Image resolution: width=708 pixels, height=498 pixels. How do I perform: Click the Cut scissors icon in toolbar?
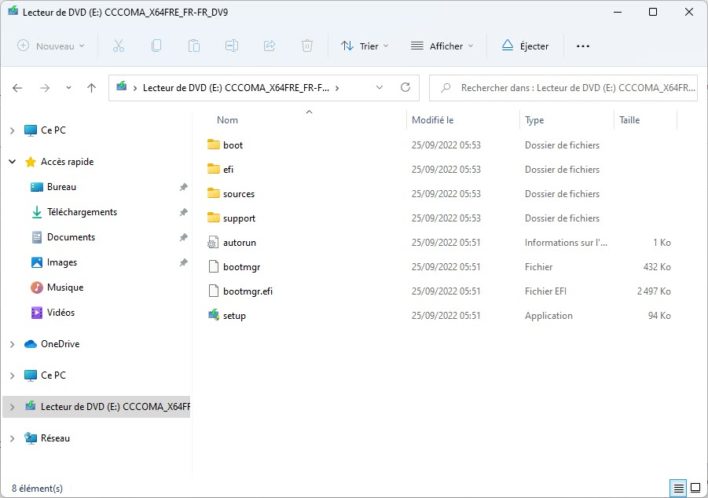(118, 46)
